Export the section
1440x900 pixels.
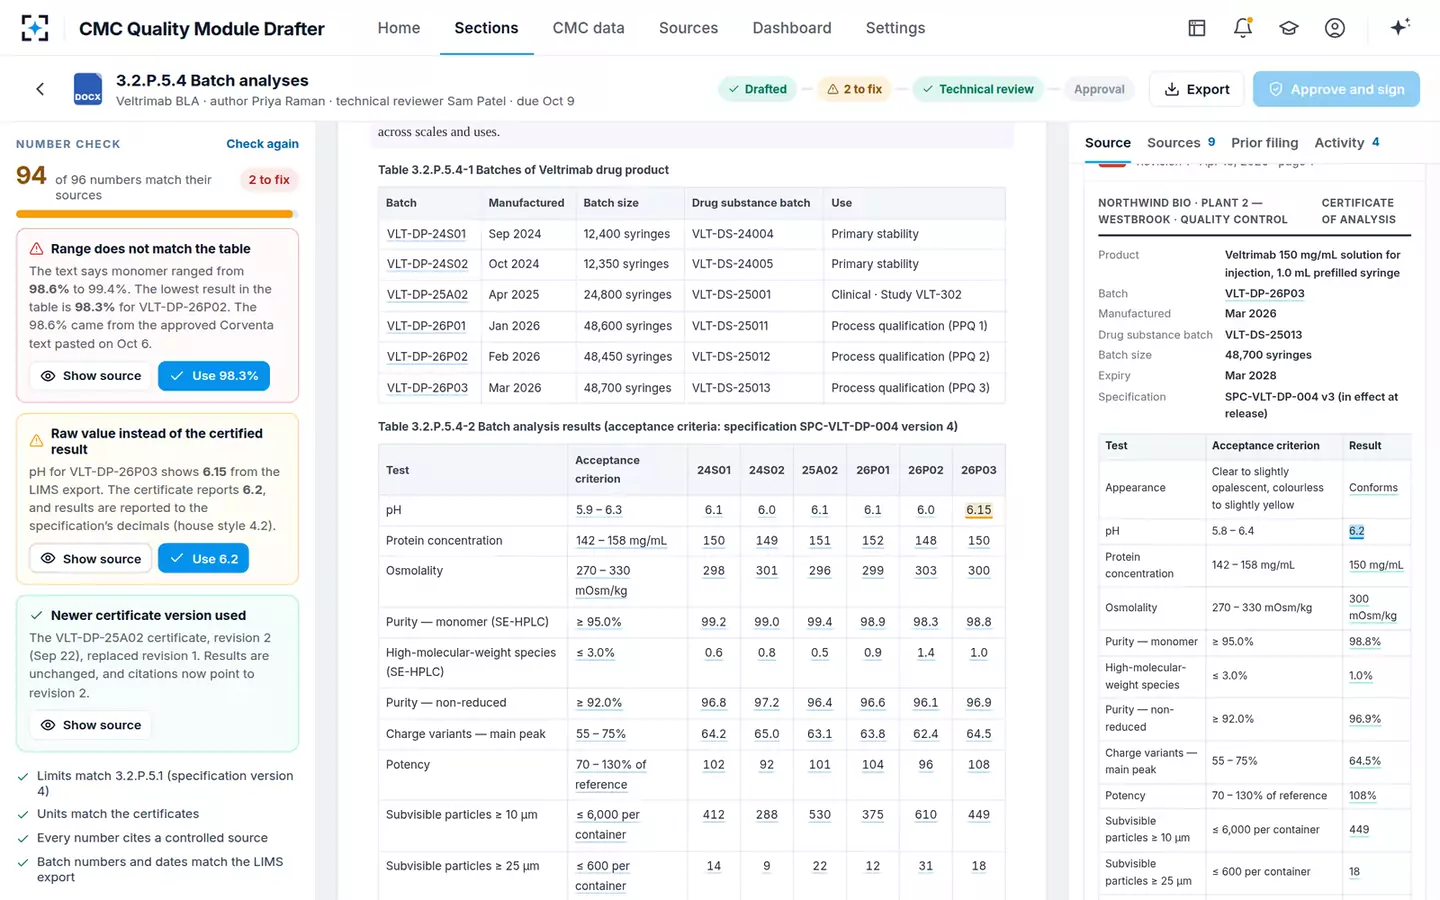click(x=1197, y=89)
